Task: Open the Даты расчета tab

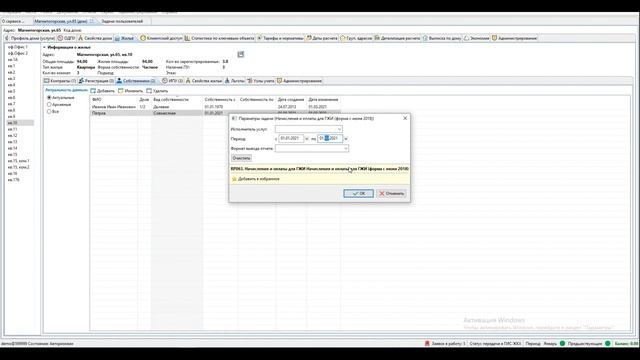Action: [322, 38]
